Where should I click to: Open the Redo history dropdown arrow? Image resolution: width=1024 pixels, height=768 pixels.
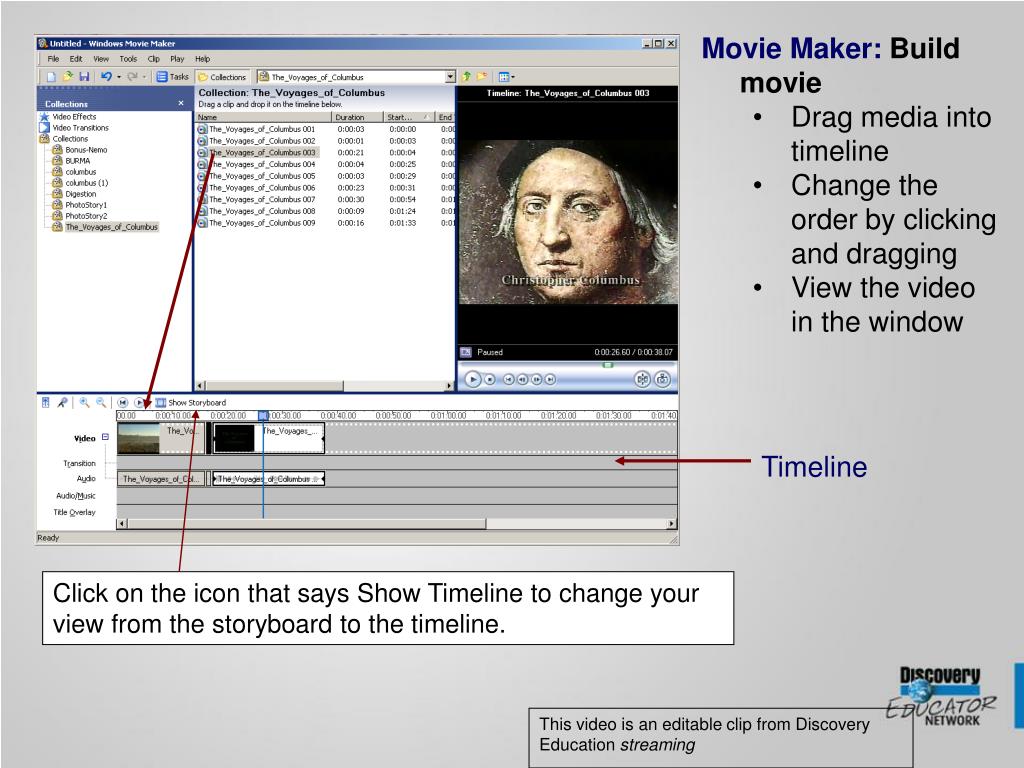click(x=144, y=77)
